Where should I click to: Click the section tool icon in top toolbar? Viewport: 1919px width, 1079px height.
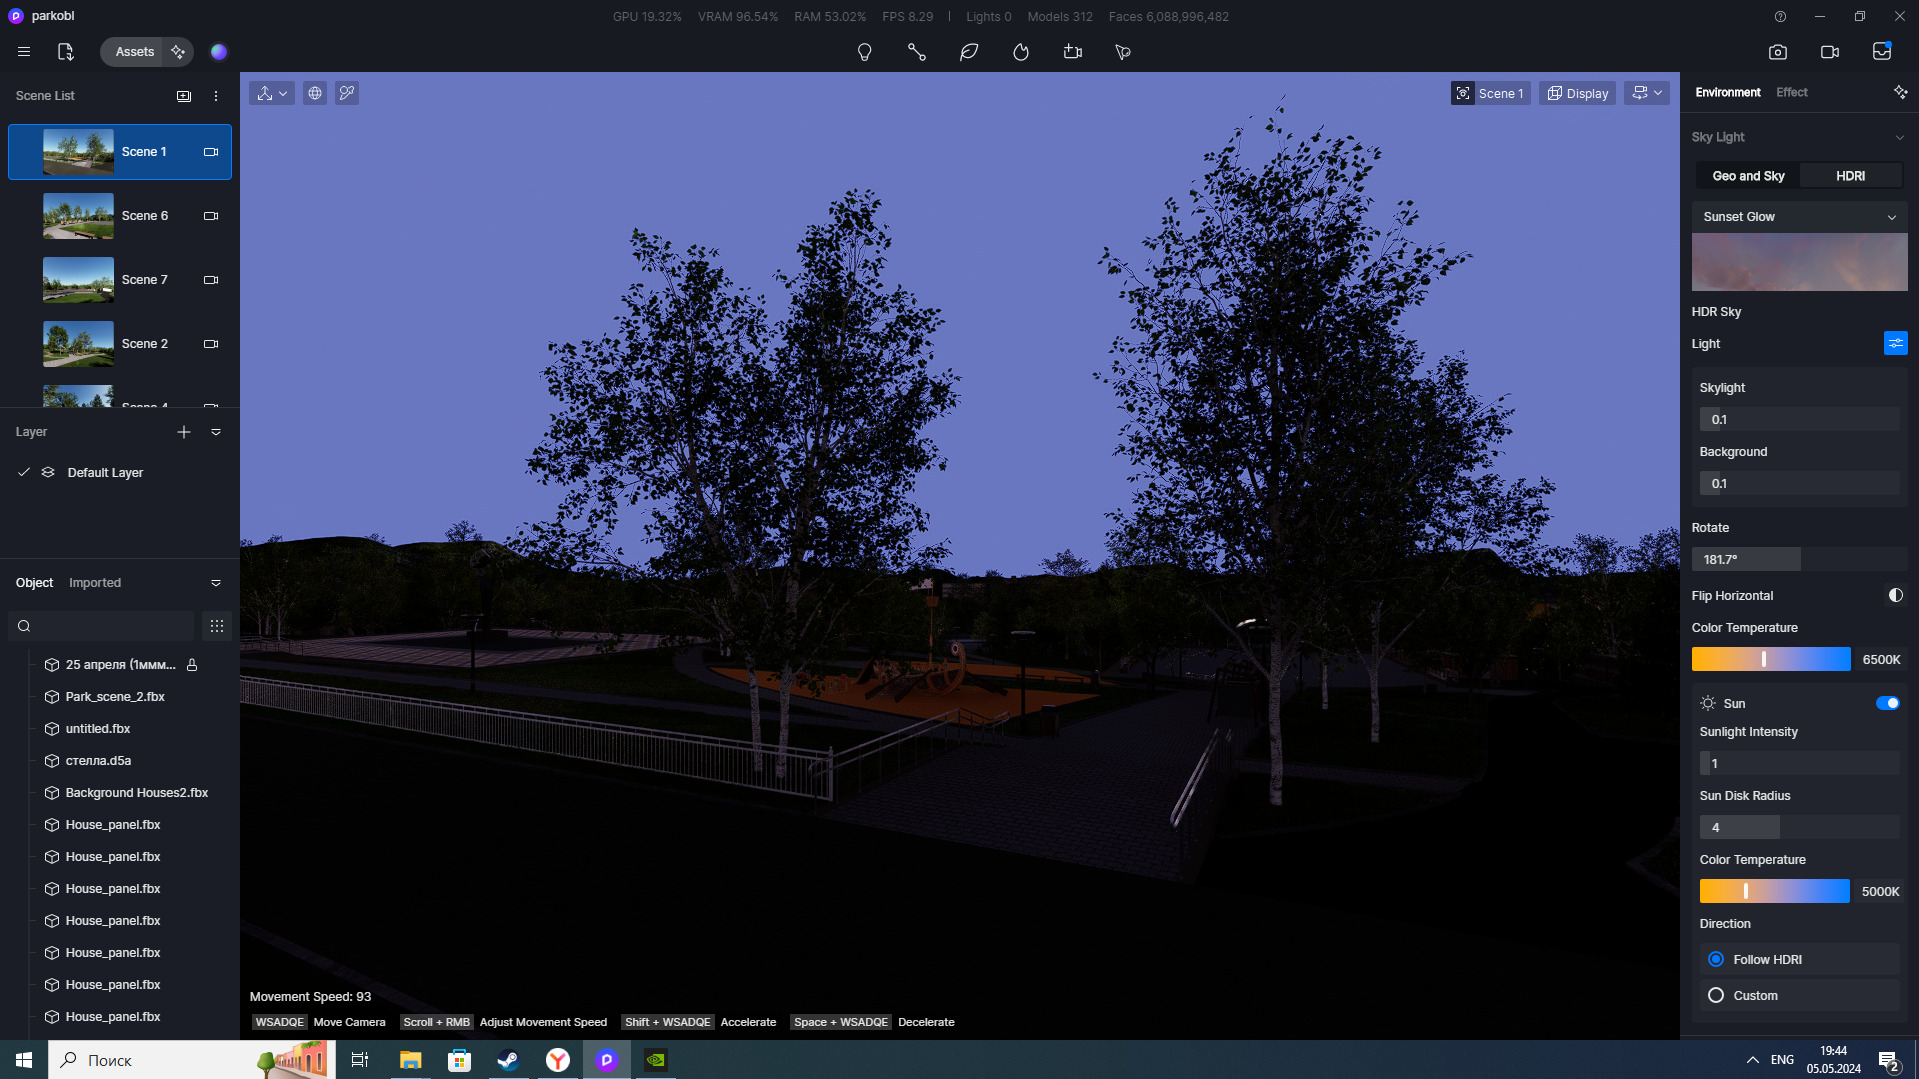[1073, 52]
